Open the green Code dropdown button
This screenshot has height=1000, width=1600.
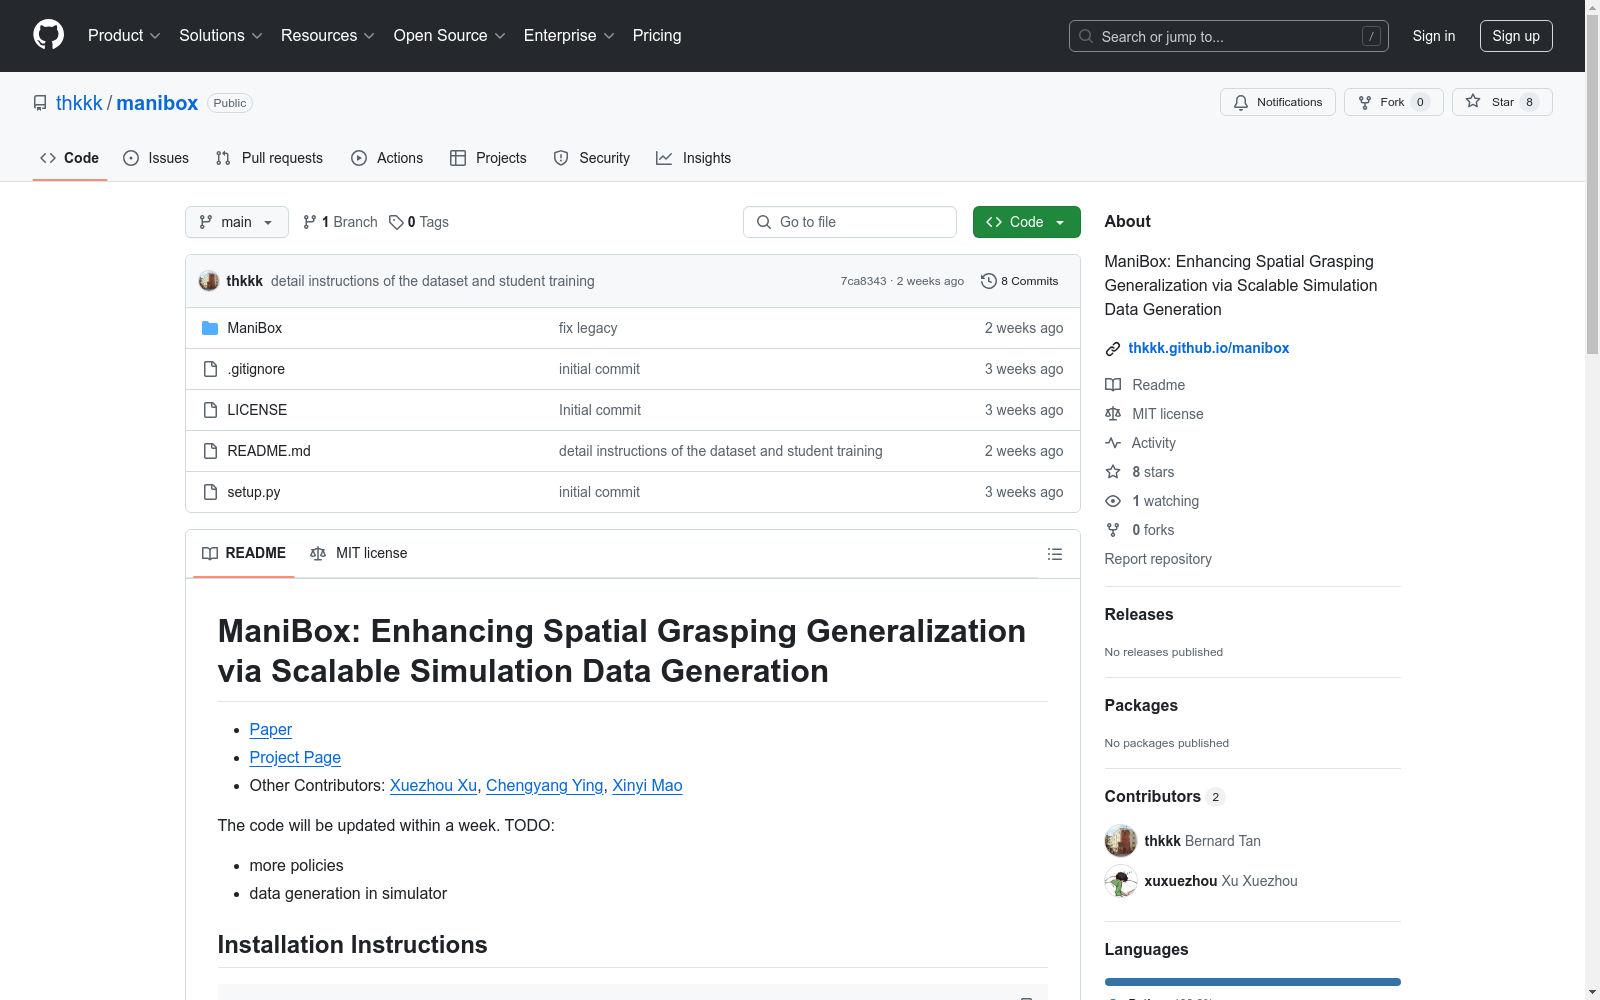[x=1026, y=222]
